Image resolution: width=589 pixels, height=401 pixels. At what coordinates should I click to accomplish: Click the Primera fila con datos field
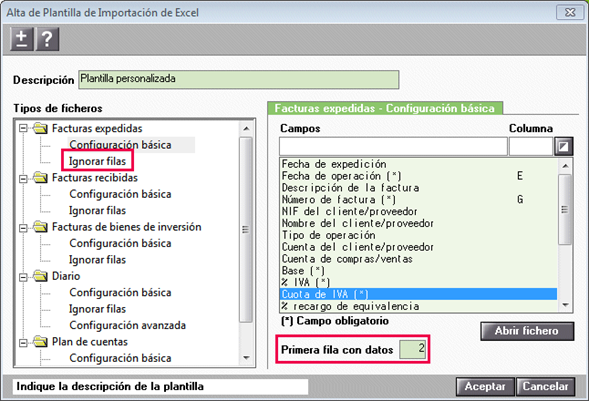pos(412,349)
